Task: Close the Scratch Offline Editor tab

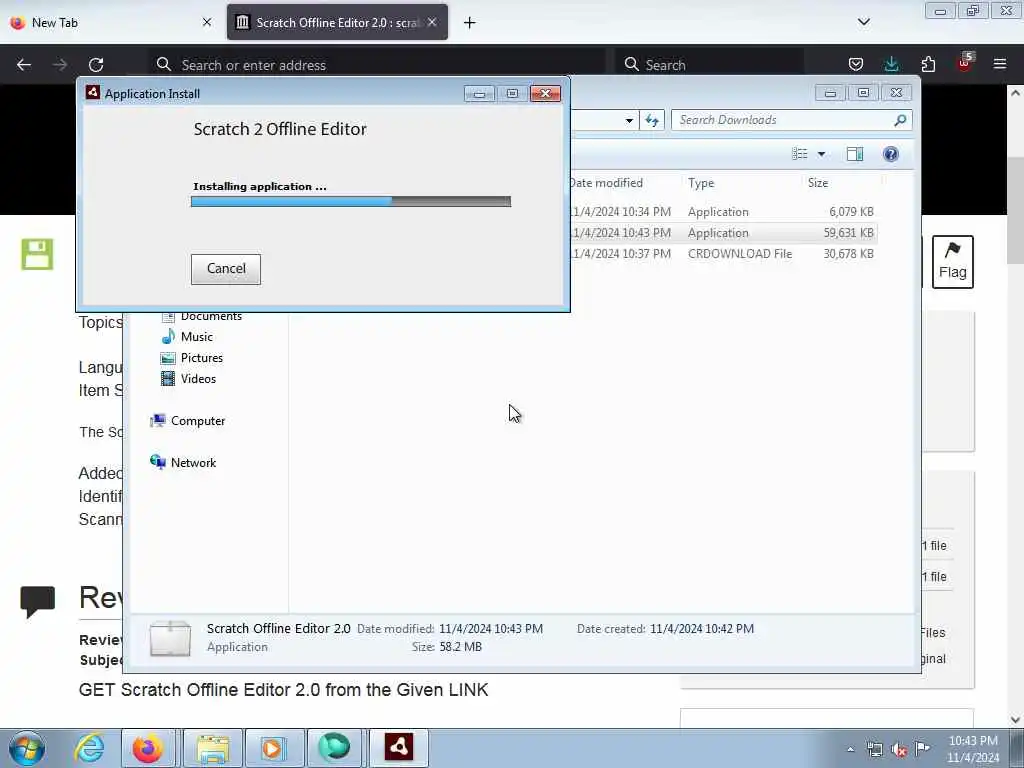Action: click(x=432, y=22)
